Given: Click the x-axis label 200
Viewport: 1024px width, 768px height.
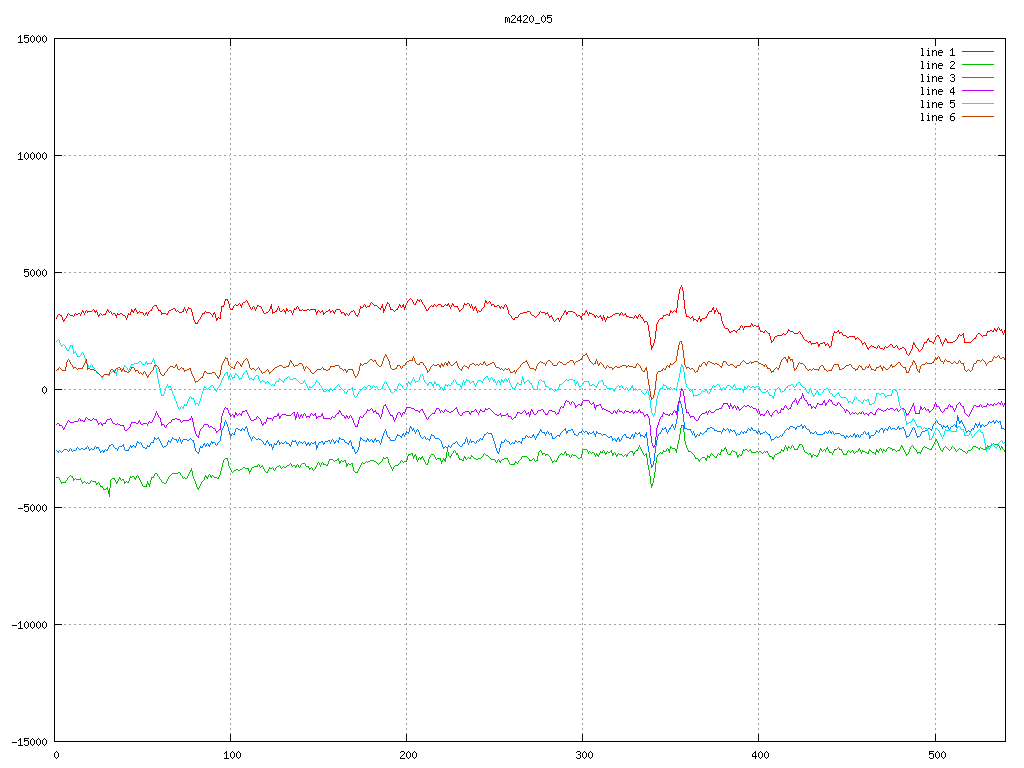Looking at the screenshot, I should click(x=408, y=756).
